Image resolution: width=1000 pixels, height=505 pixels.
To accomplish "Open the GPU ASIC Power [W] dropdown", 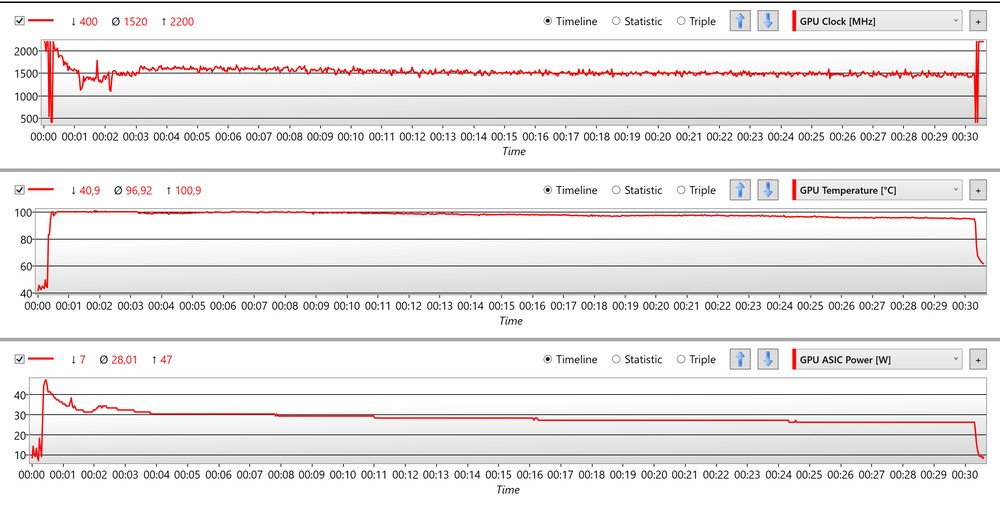I will coord(880,359).
